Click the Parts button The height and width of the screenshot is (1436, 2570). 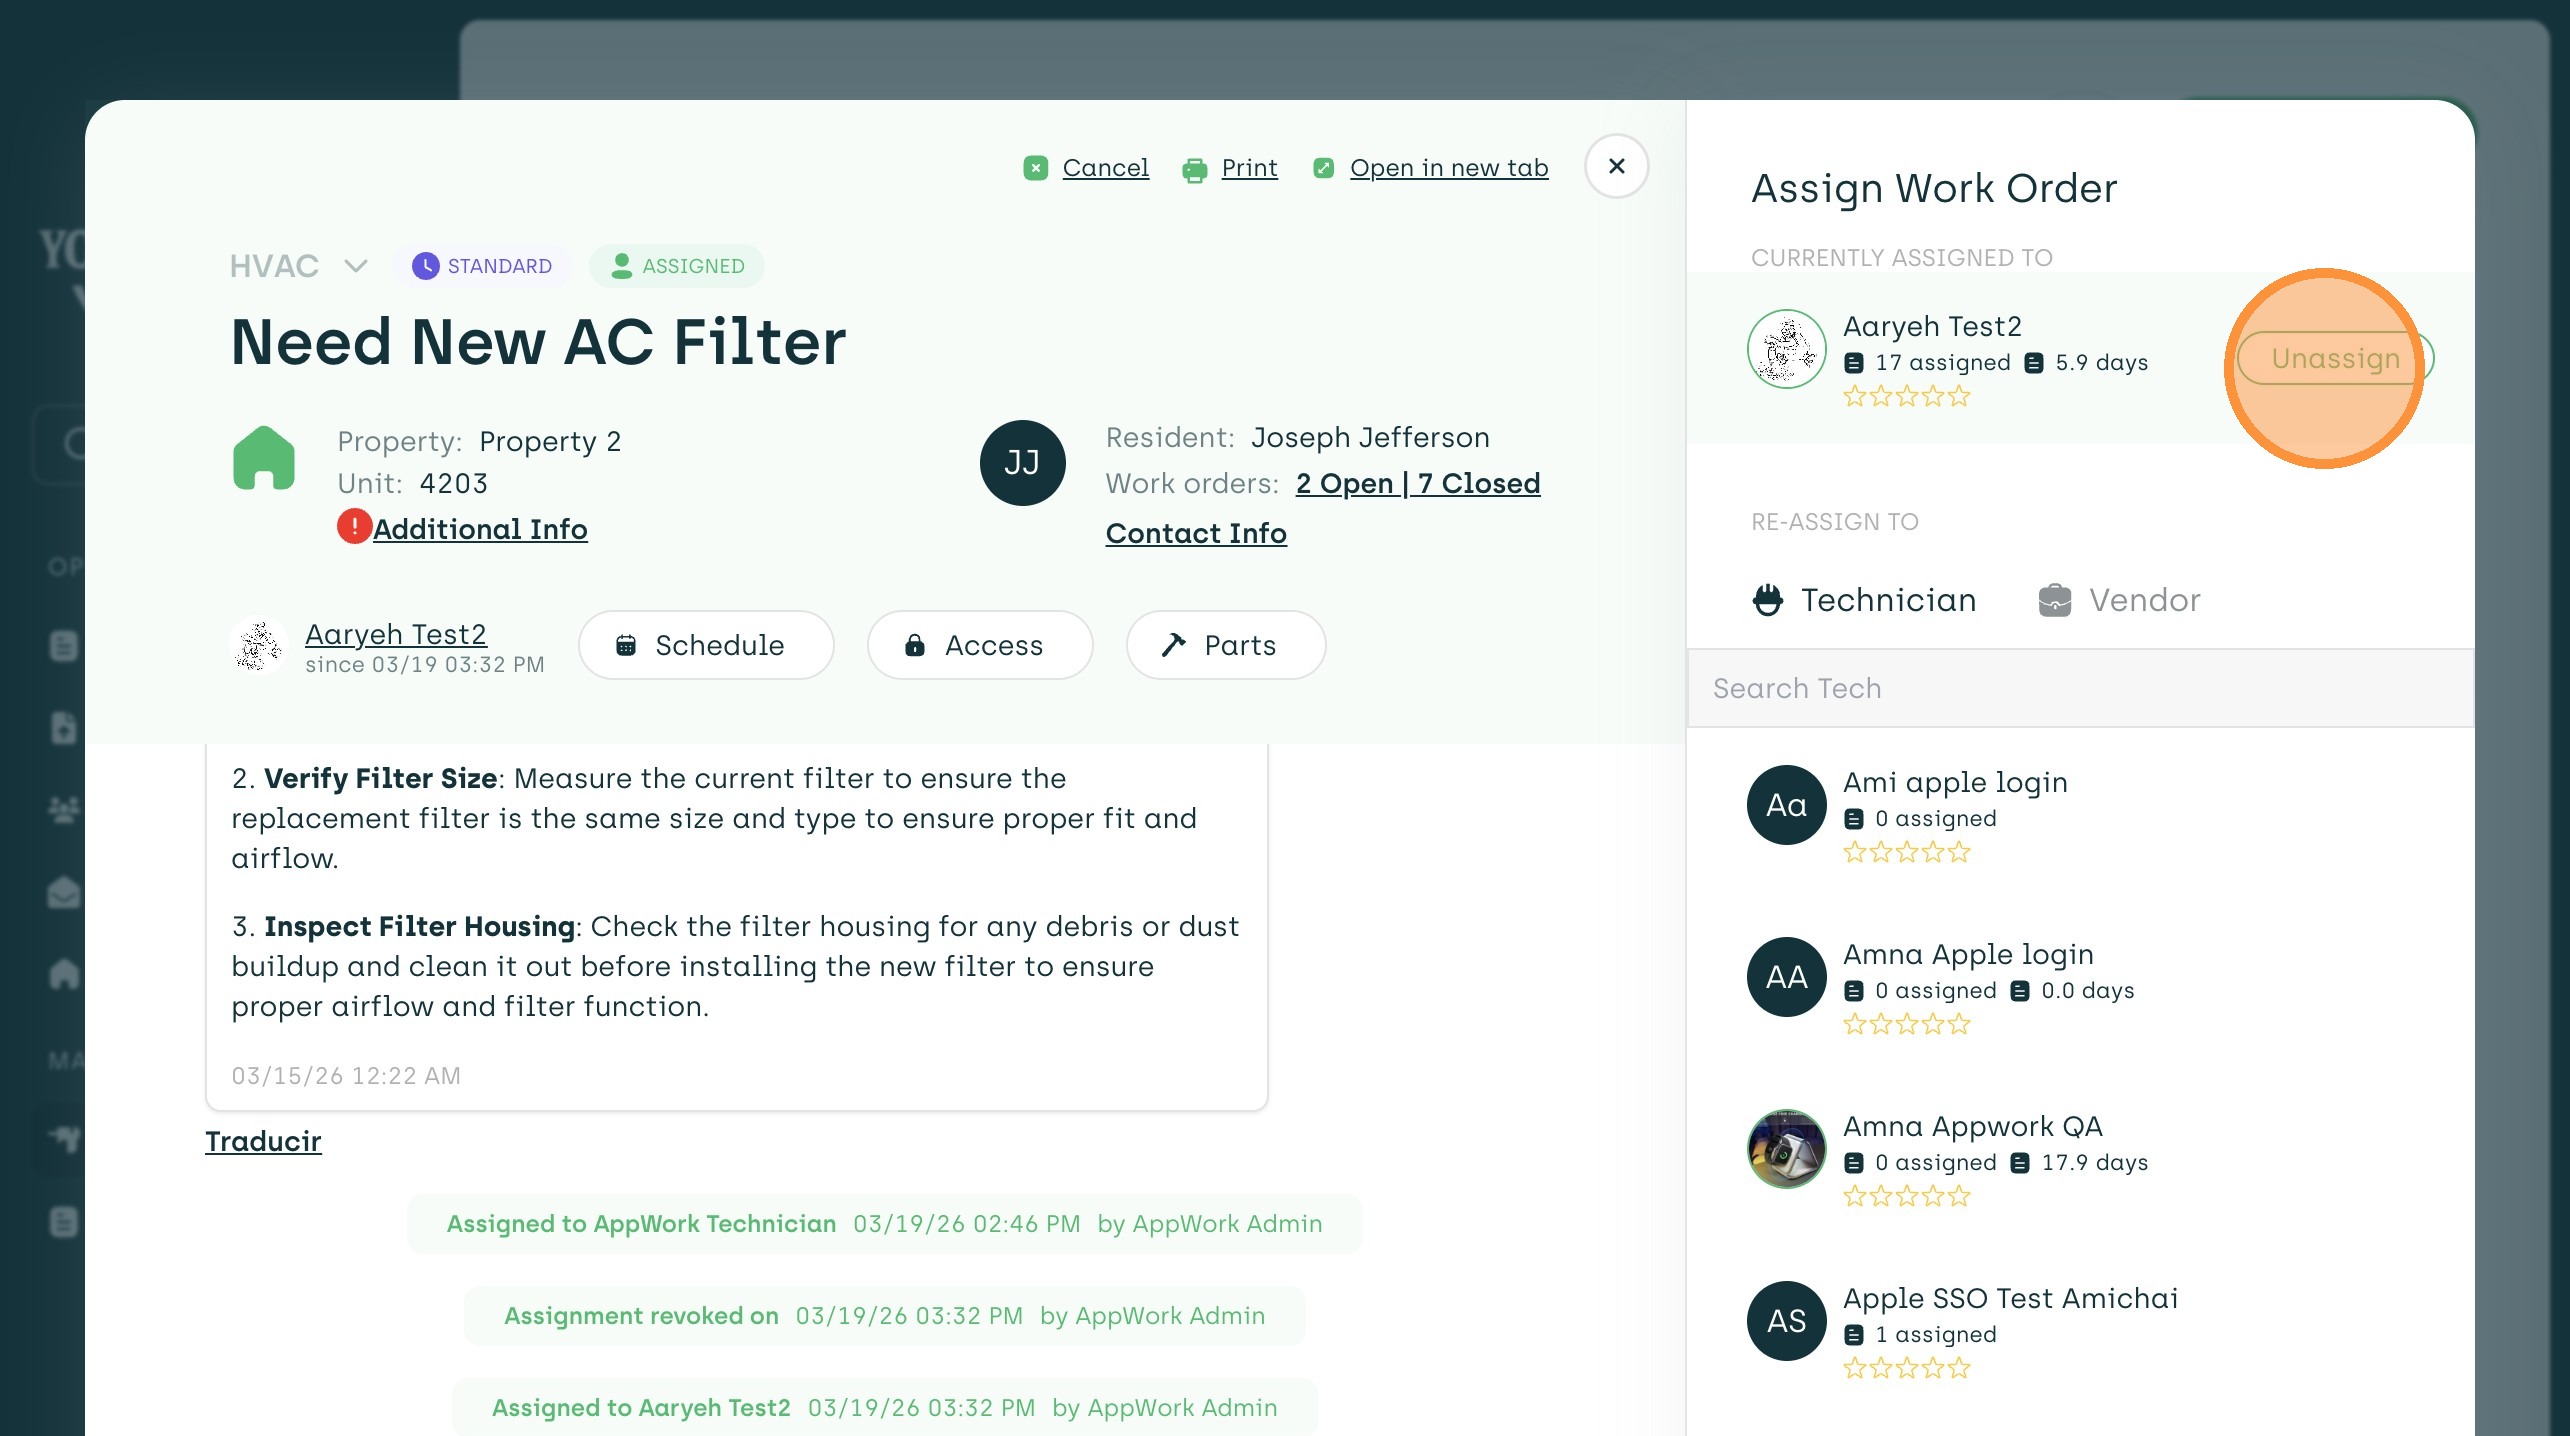[1225, 645]
